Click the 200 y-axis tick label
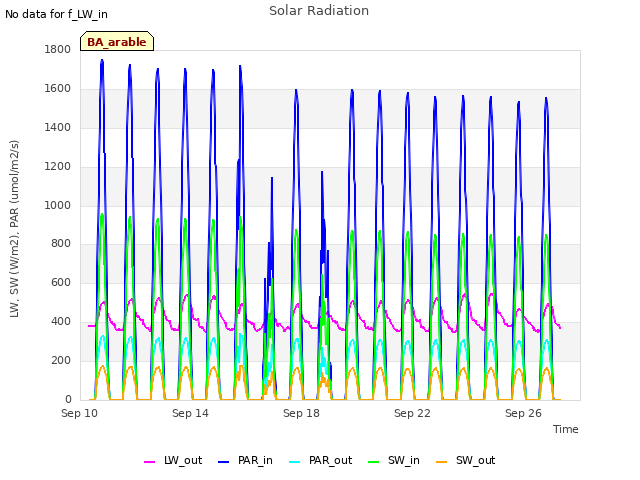 click(x=61, y=360)
